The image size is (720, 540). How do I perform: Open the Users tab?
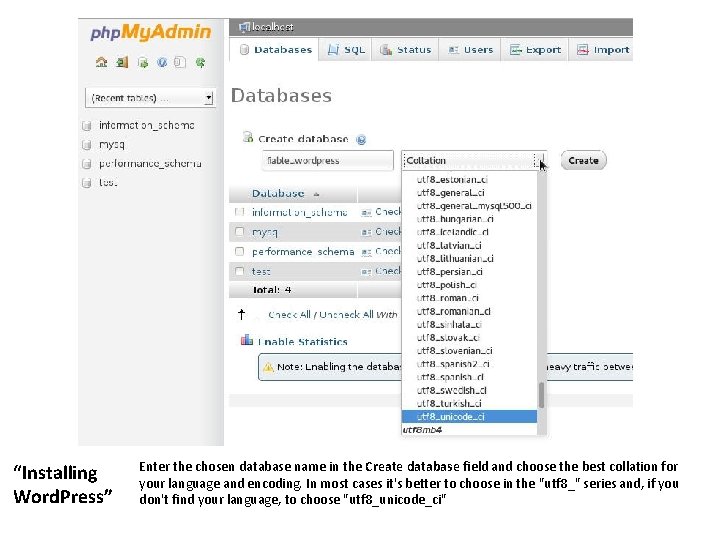tap(470, 50)
